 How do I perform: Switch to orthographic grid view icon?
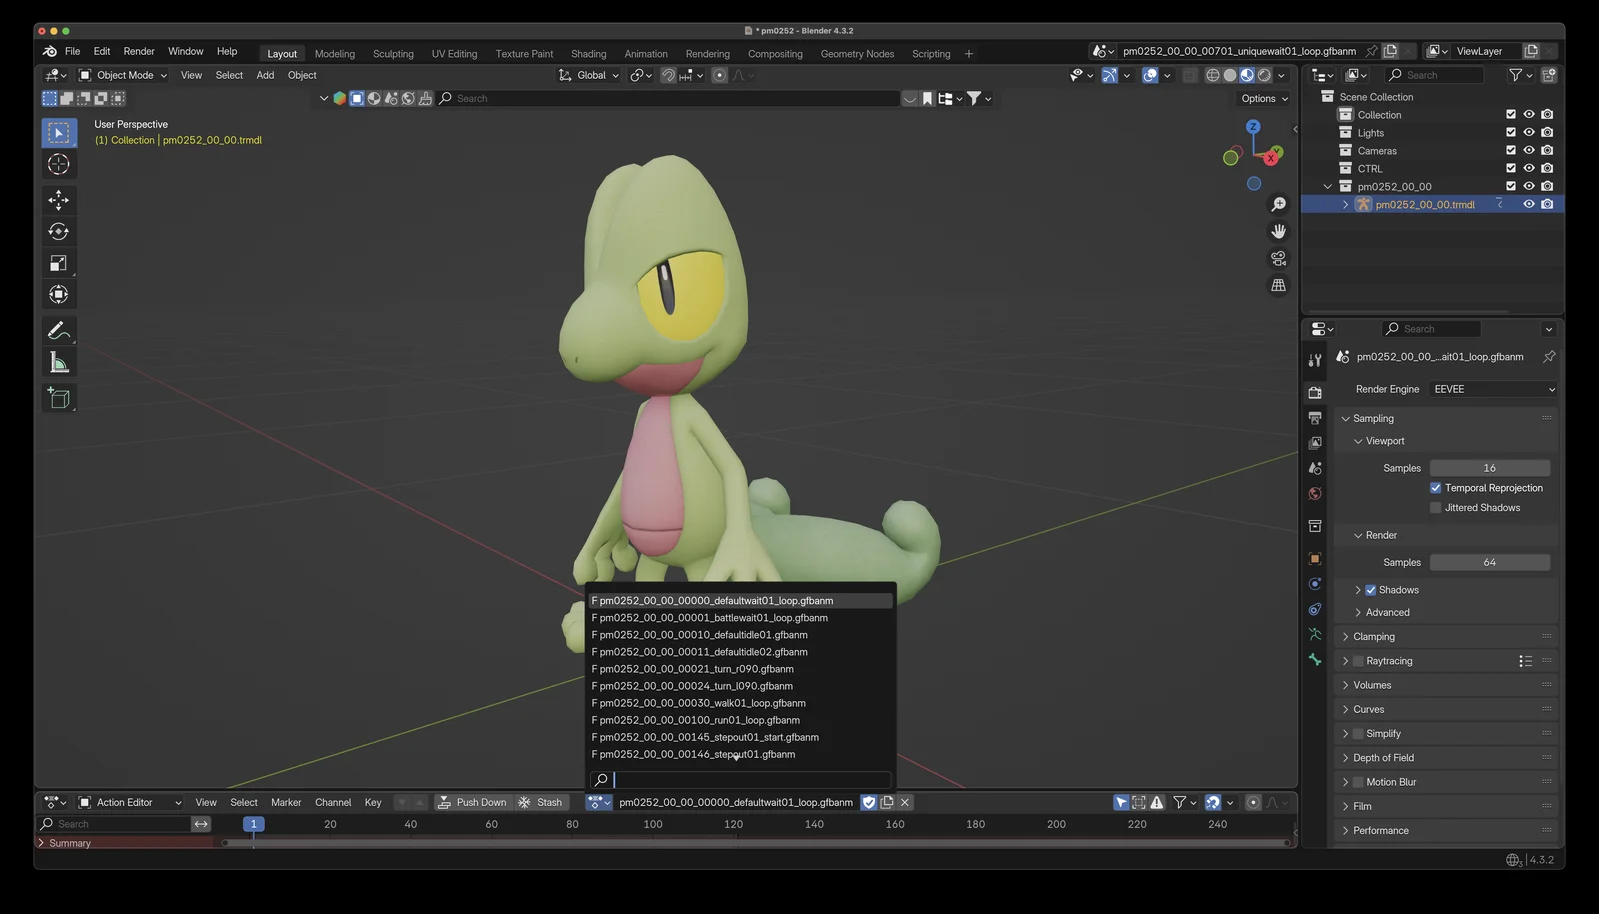[1278, 285]
